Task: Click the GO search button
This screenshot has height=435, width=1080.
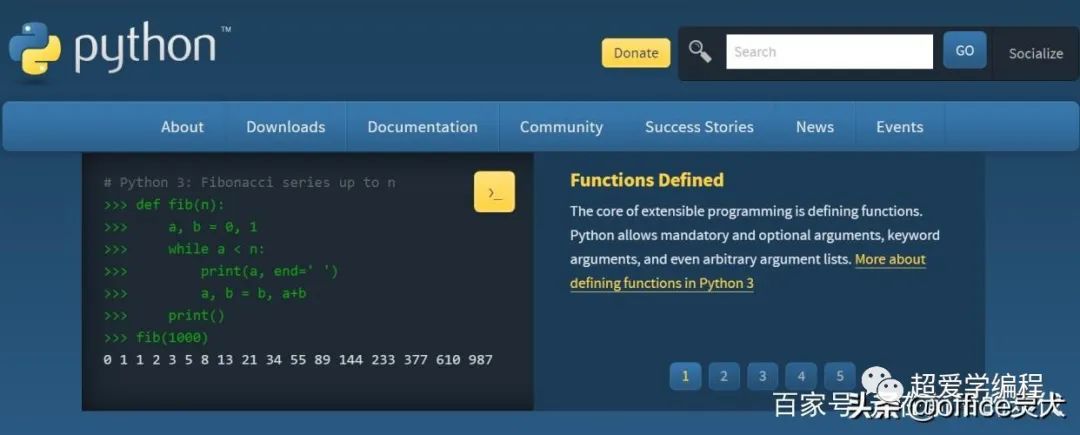Action: click(x=964, y=50)
